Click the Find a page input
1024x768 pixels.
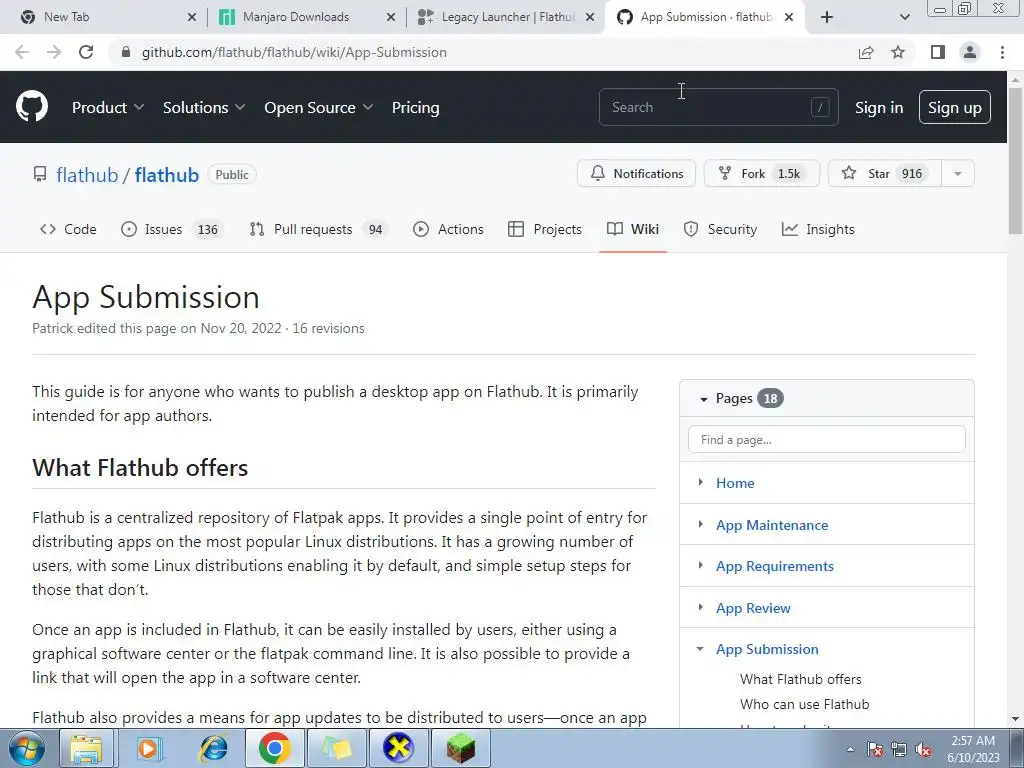click(827, 440)
